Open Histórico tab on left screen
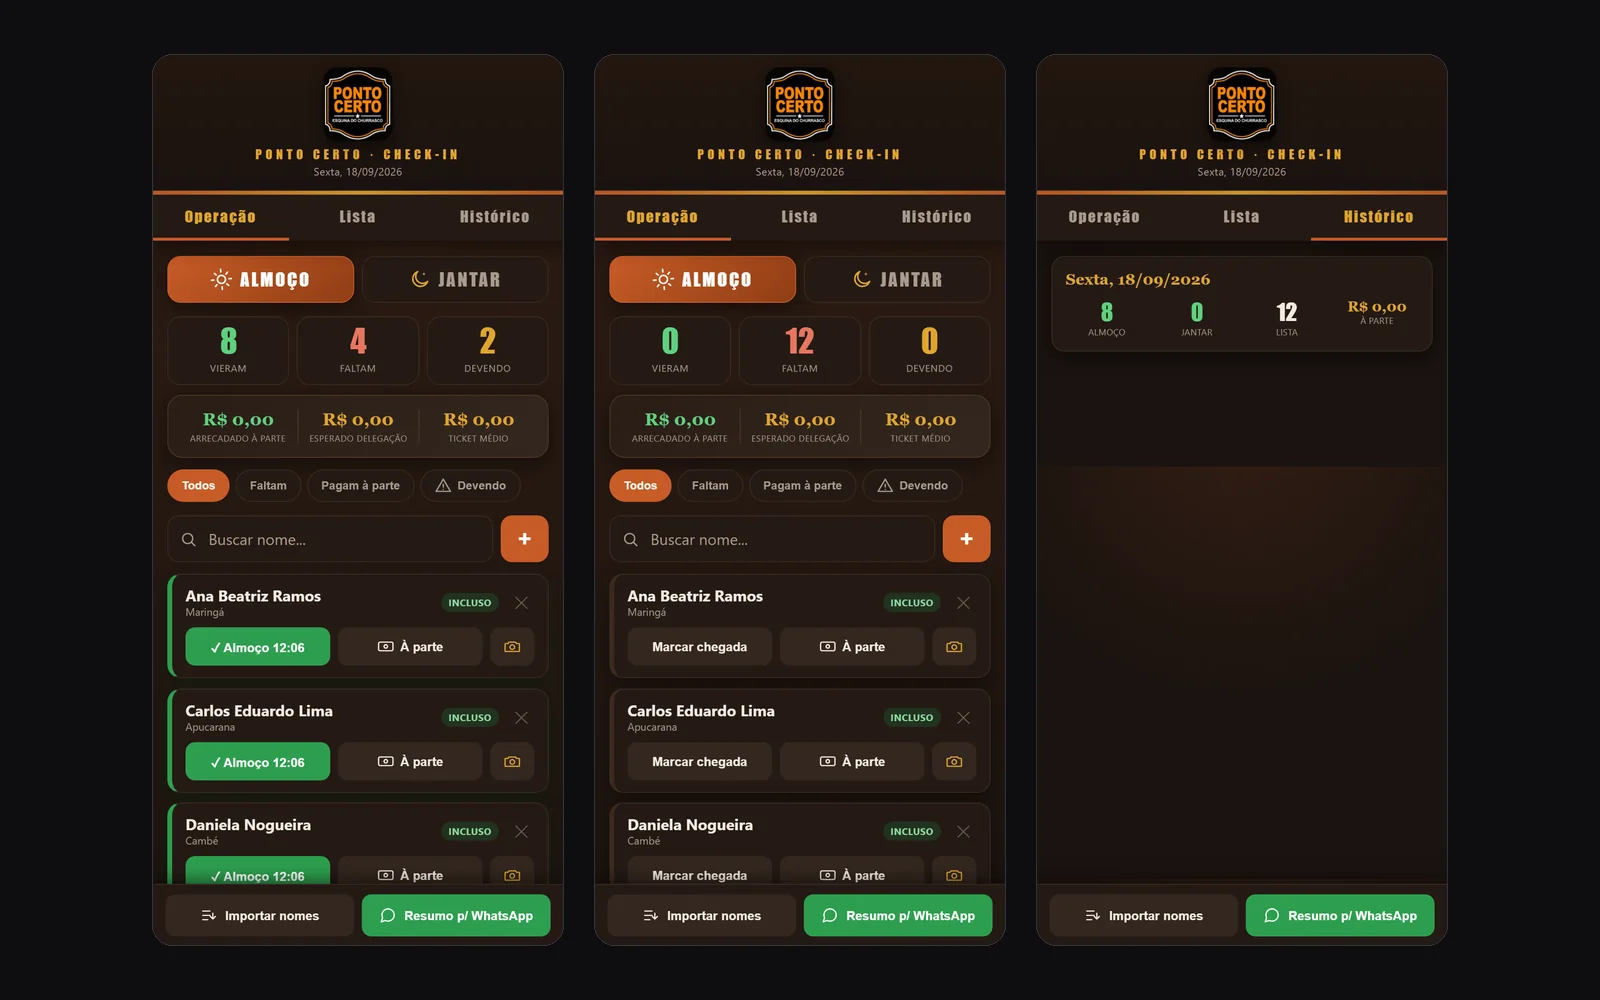This screenshot has height=1000, width=1600. [x=494, y=217]
